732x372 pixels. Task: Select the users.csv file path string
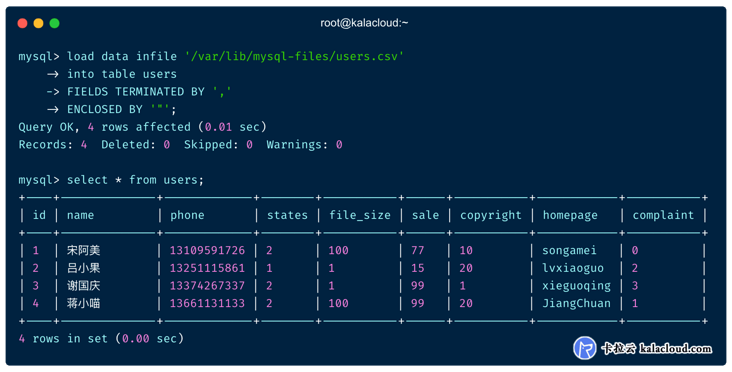294,56
